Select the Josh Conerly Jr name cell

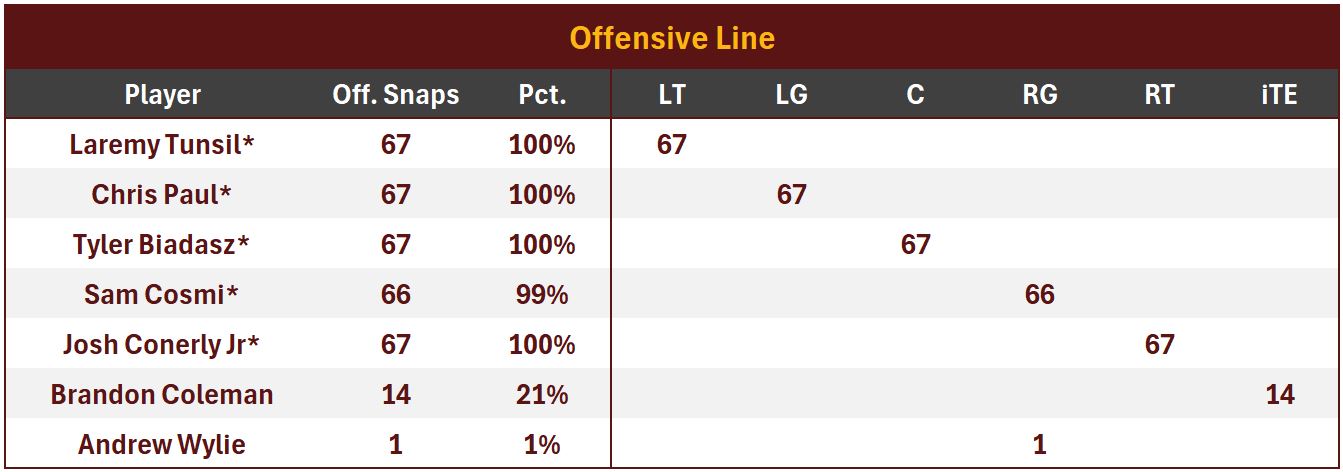click(162, 344)
